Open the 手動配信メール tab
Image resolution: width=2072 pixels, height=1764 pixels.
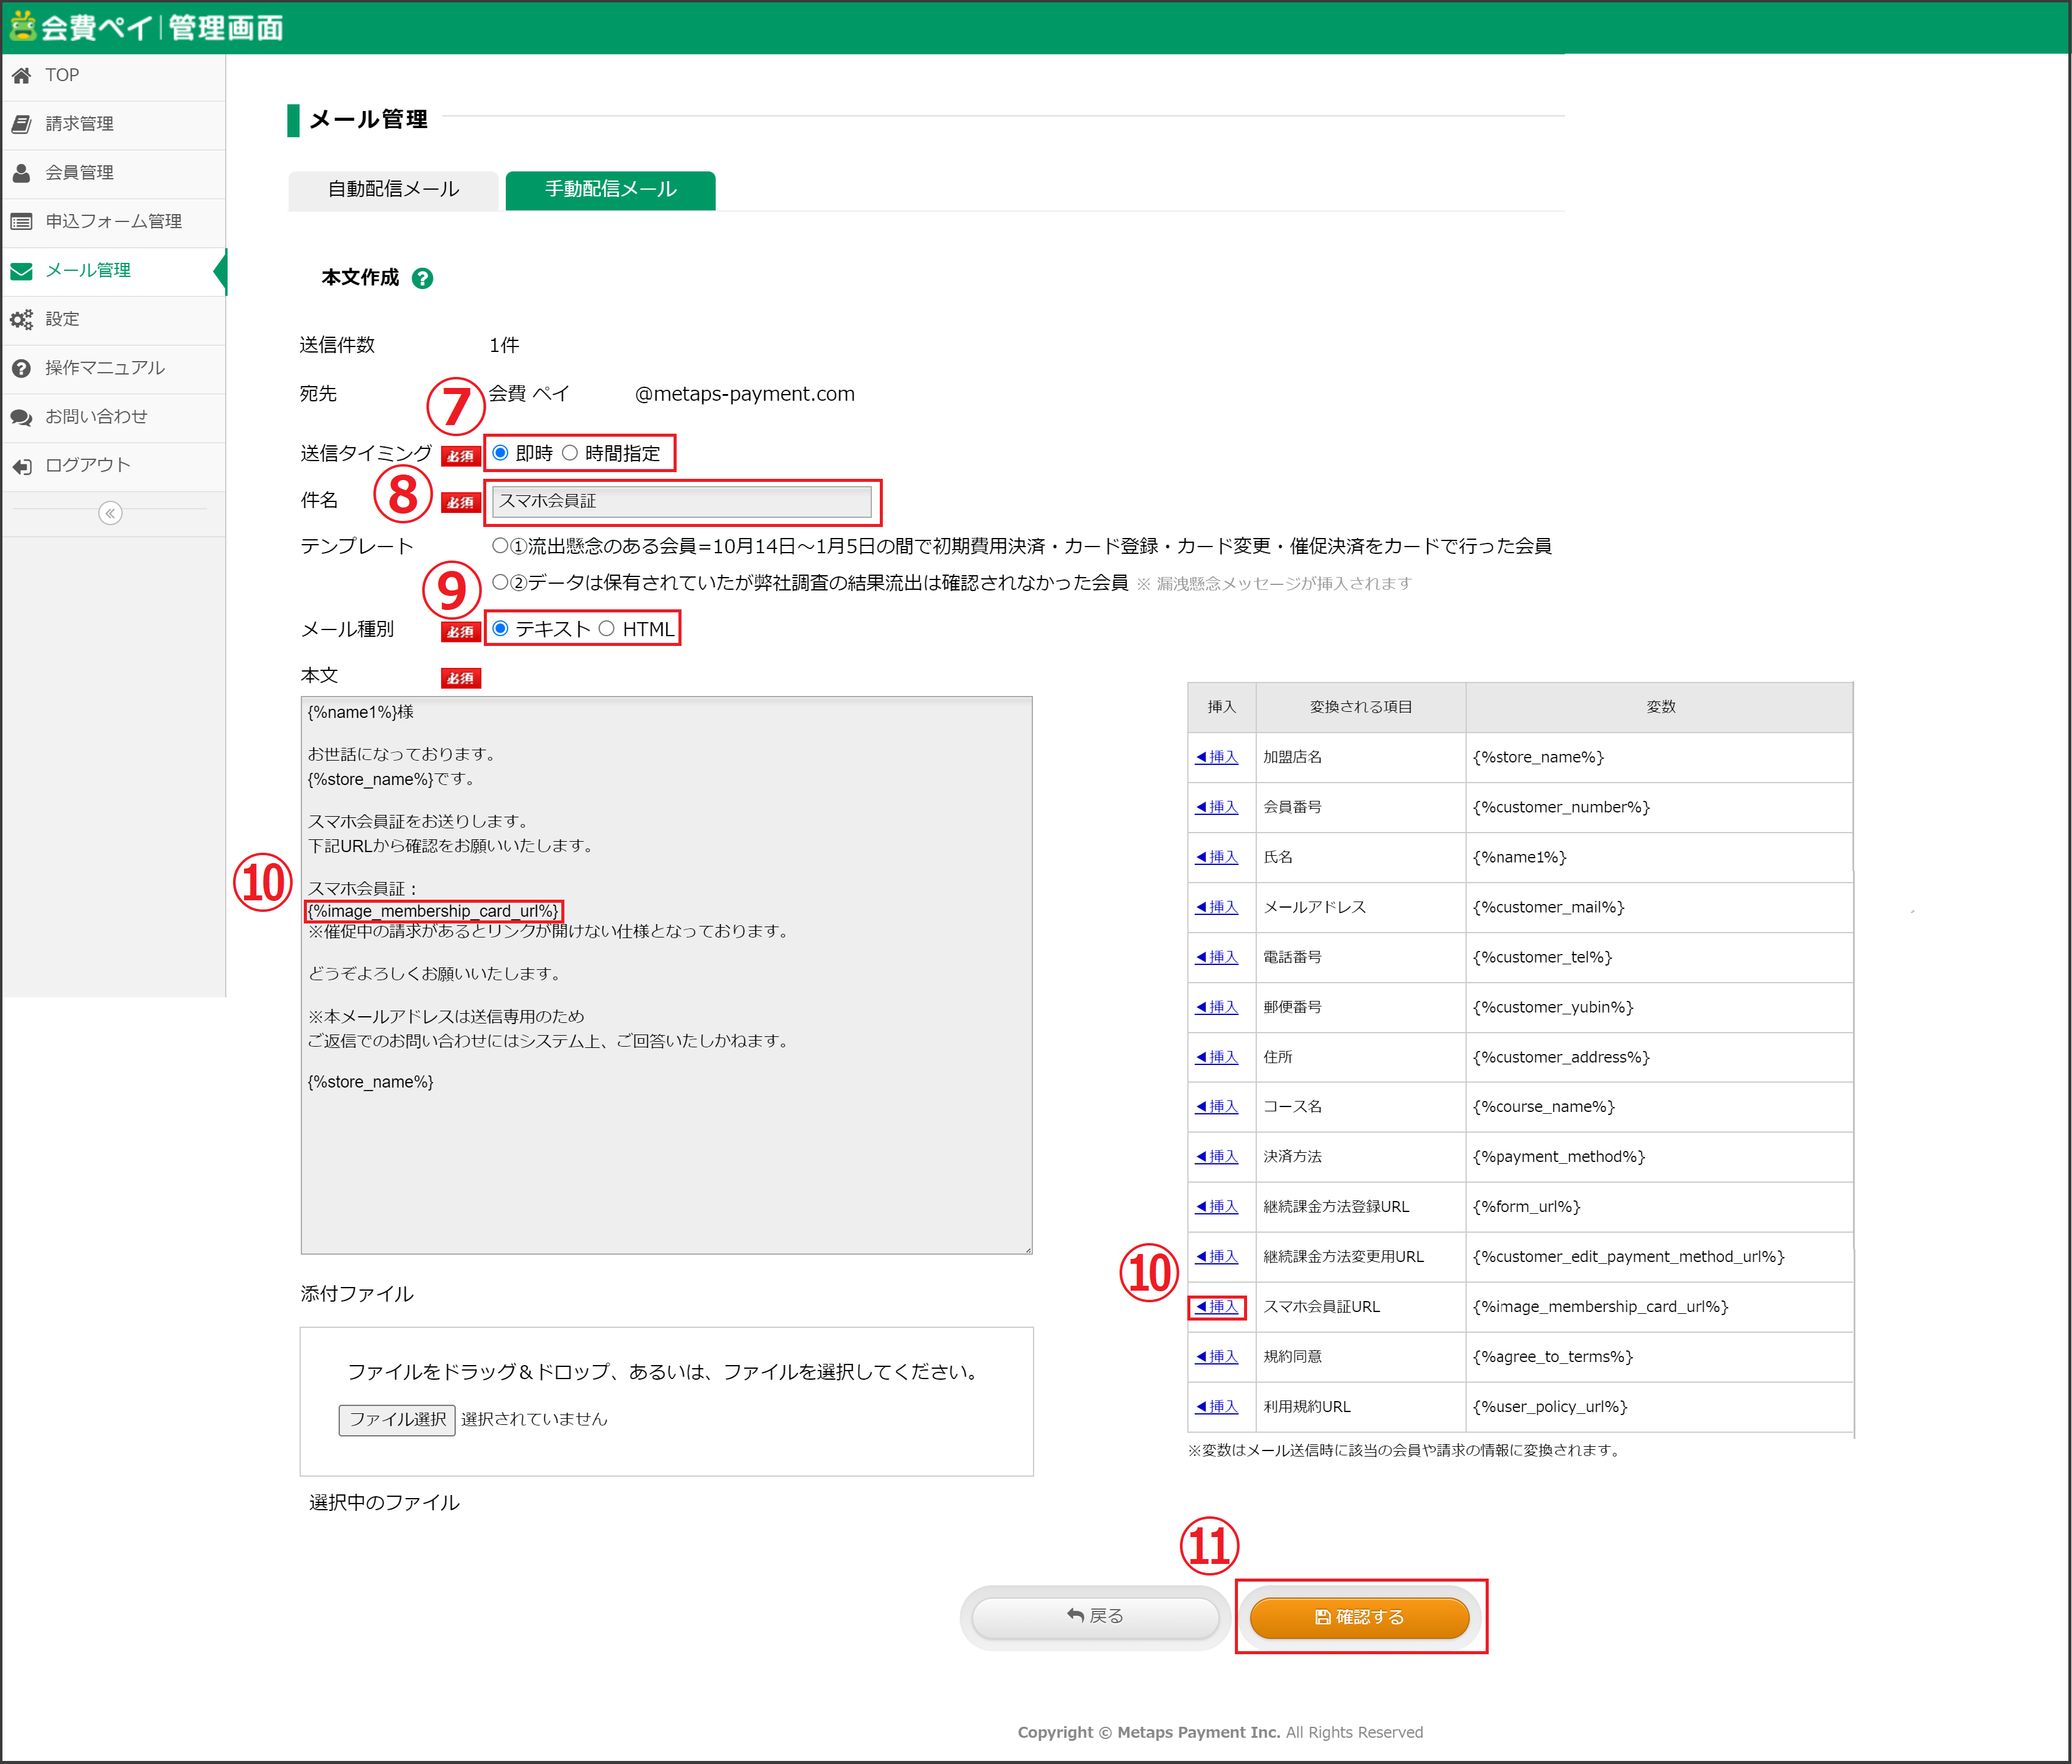[610, 190]
